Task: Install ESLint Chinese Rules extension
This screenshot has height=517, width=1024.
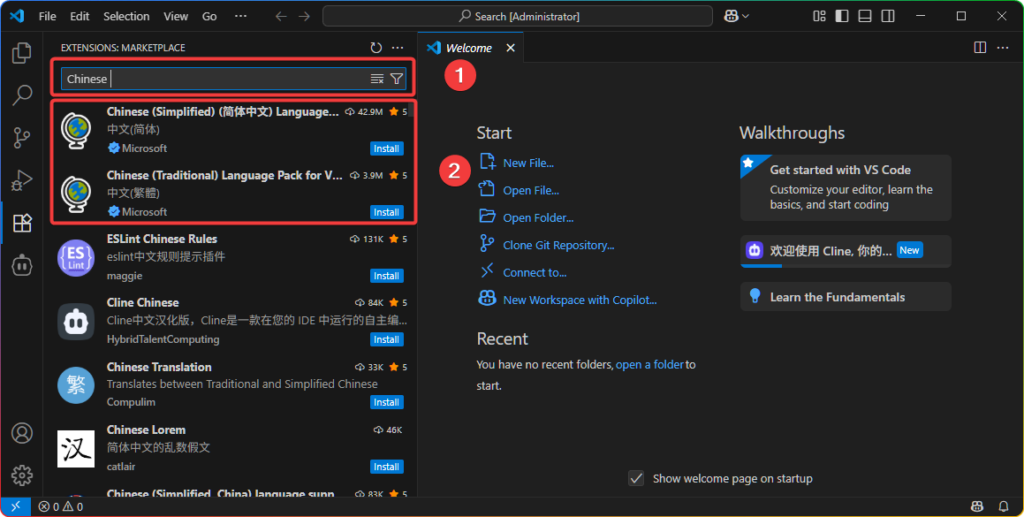Action: 387,276
